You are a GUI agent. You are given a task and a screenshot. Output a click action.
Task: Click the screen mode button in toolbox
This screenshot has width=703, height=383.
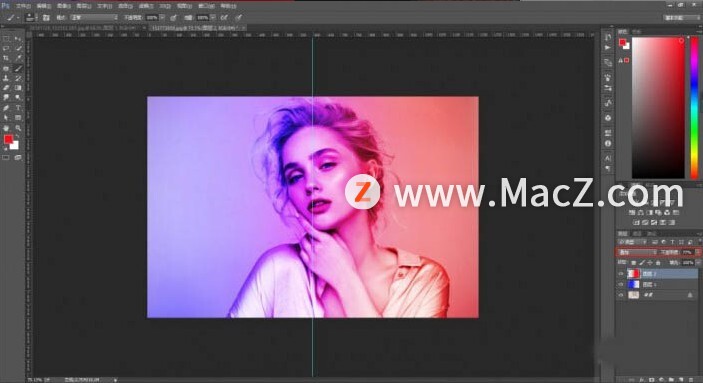(18, 157)
